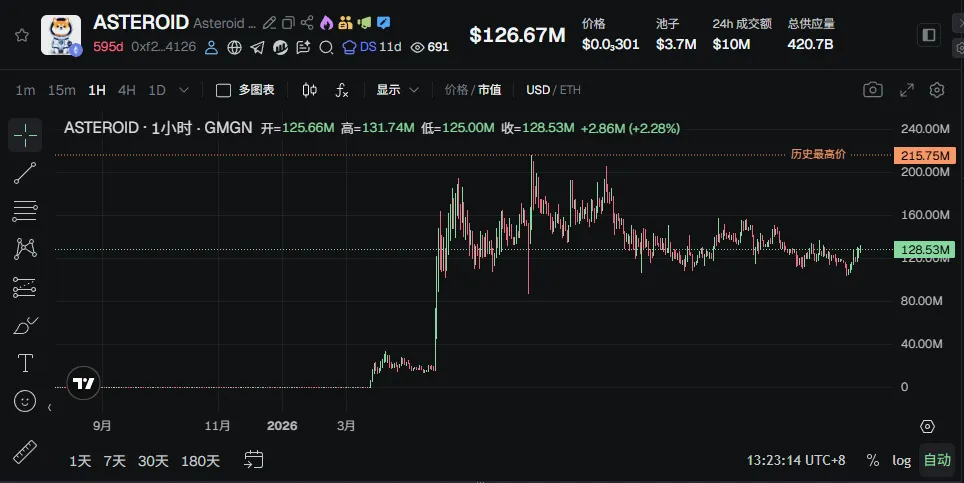The height and width of the screenshot is (483, 964).
Task: Open time axis settings hexagon icon
Action: [927, 426]
